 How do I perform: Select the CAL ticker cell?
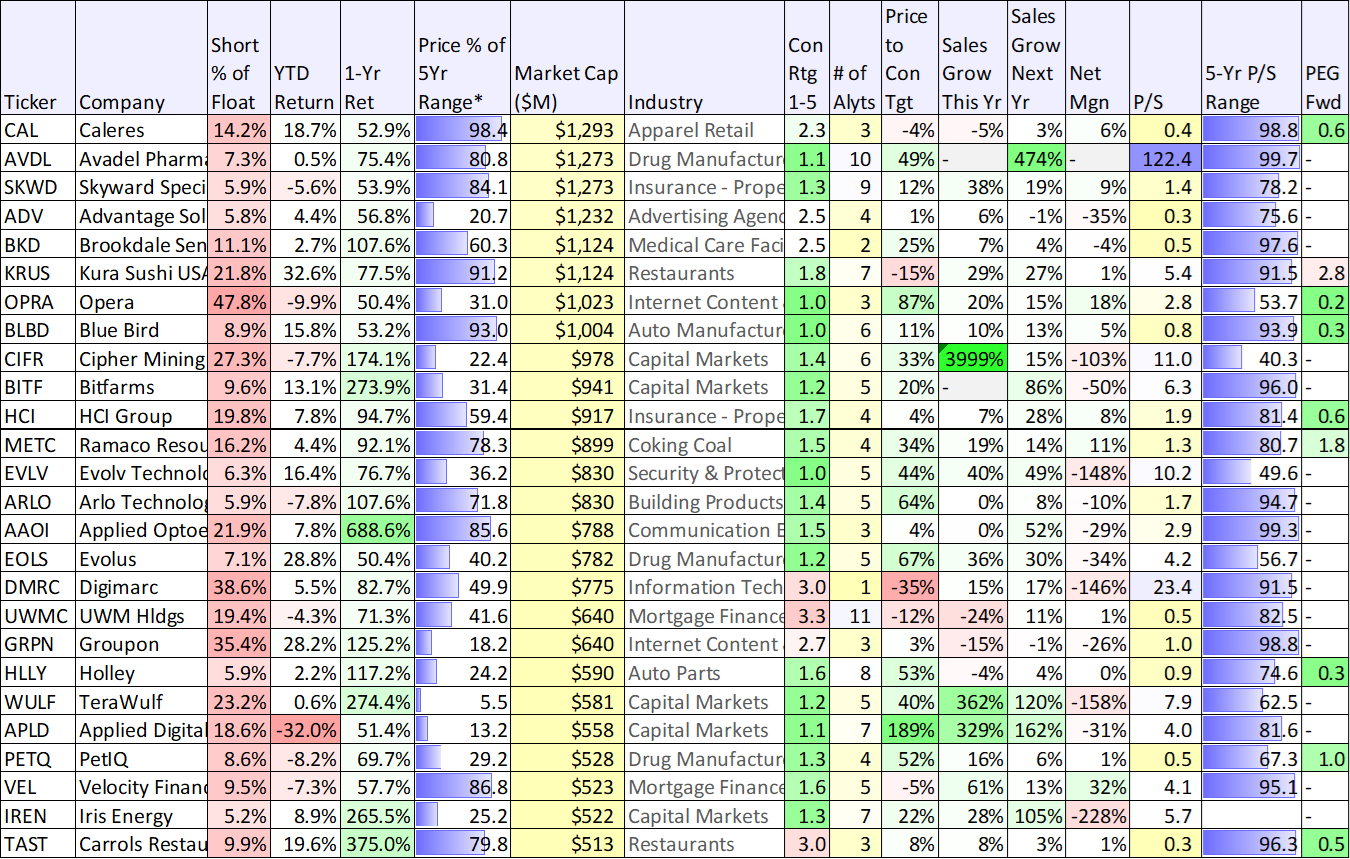39,130
